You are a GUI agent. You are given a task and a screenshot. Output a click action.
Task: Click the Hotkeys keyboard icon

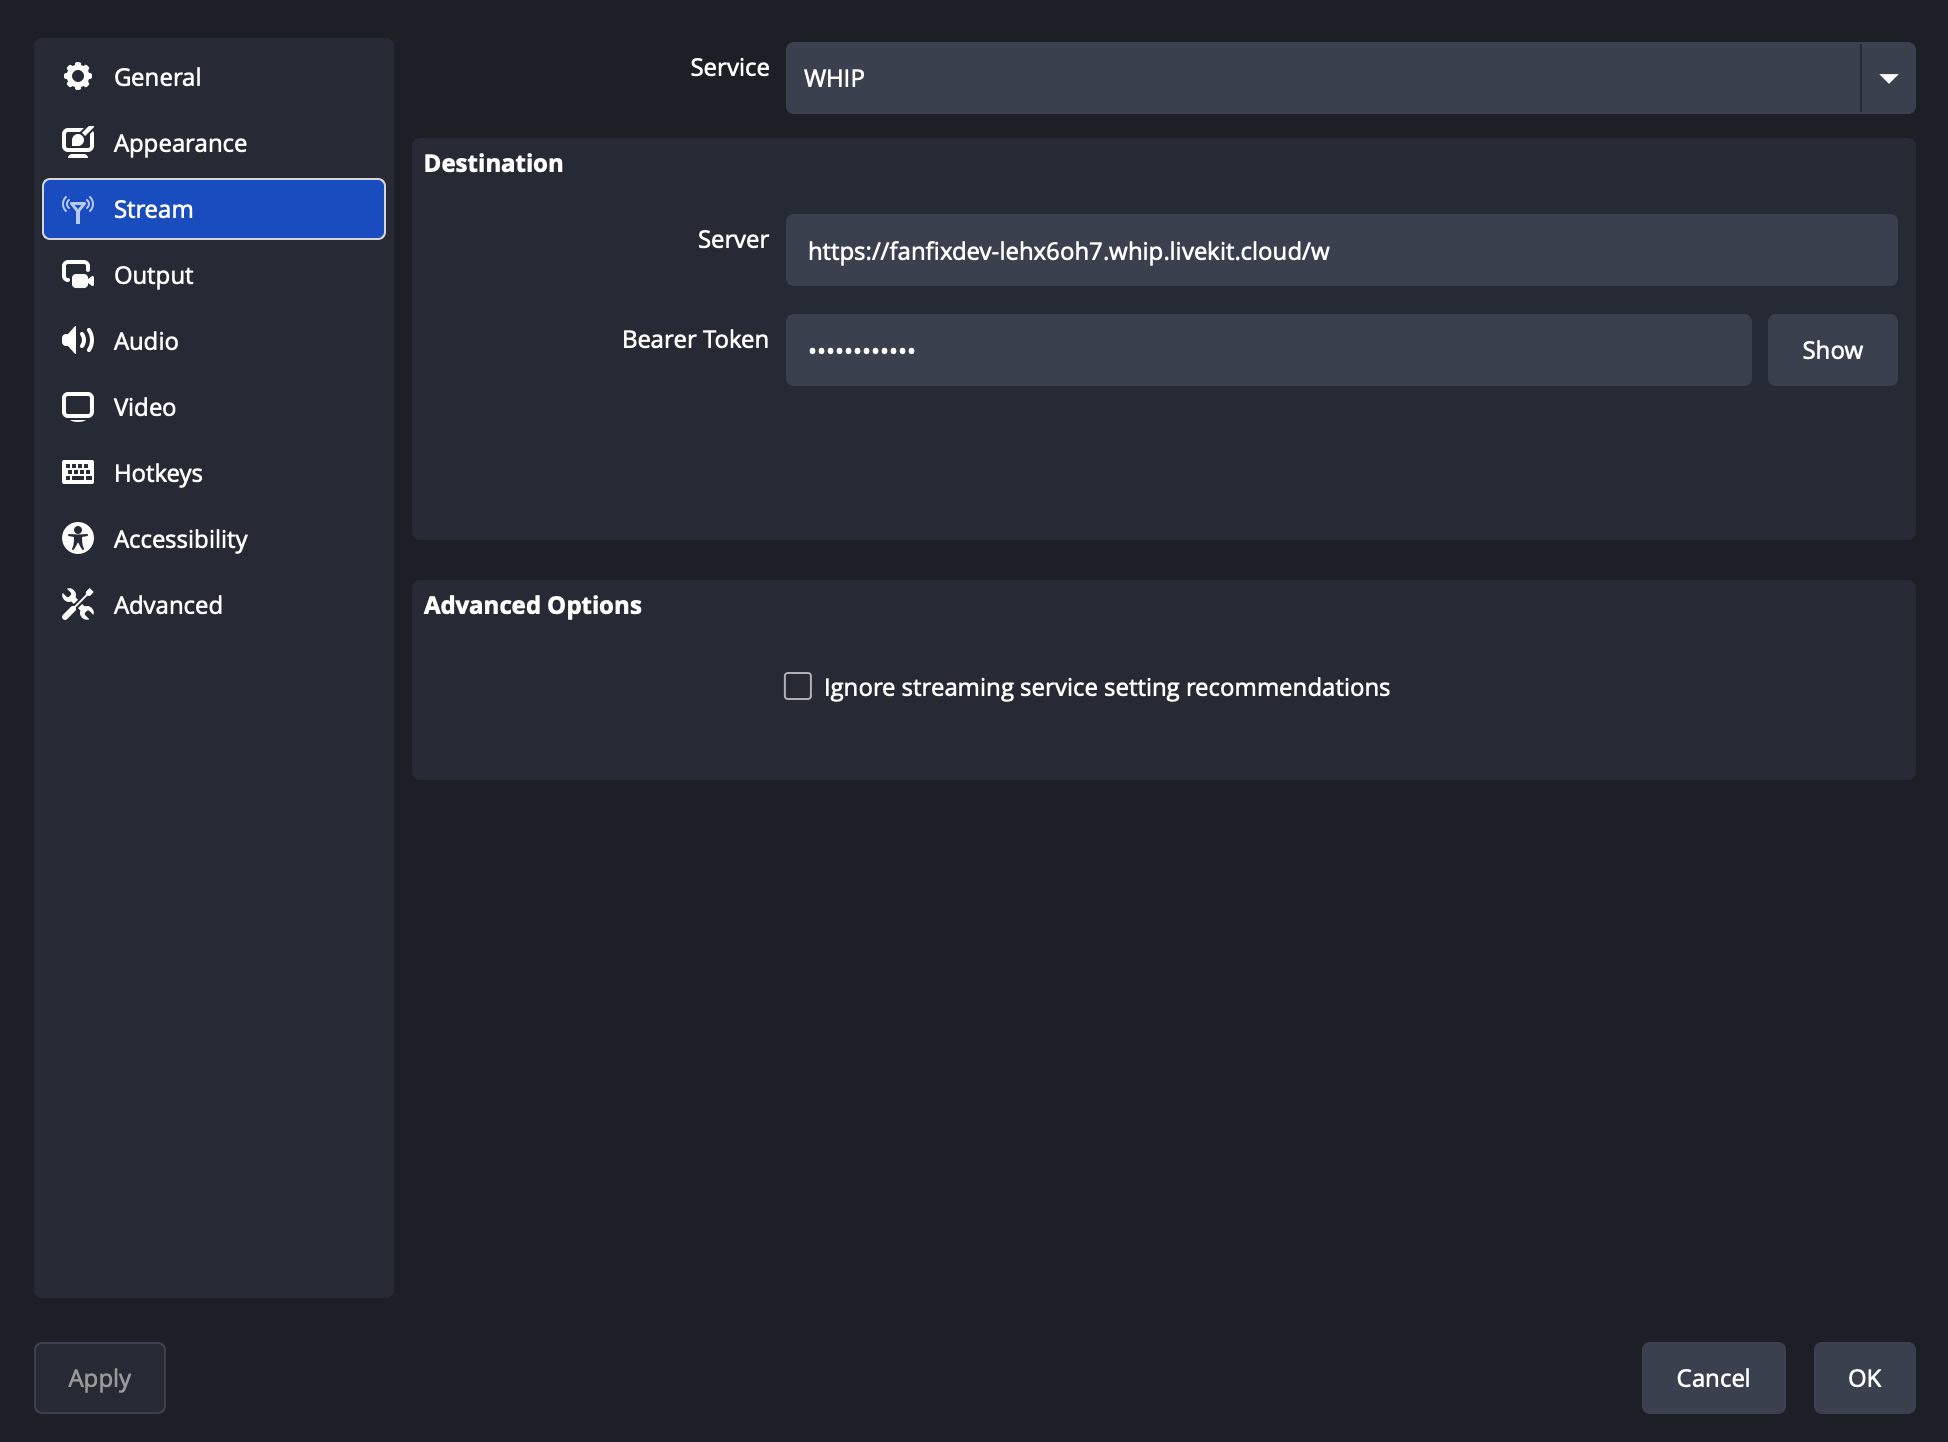click(x=77, y=473)
